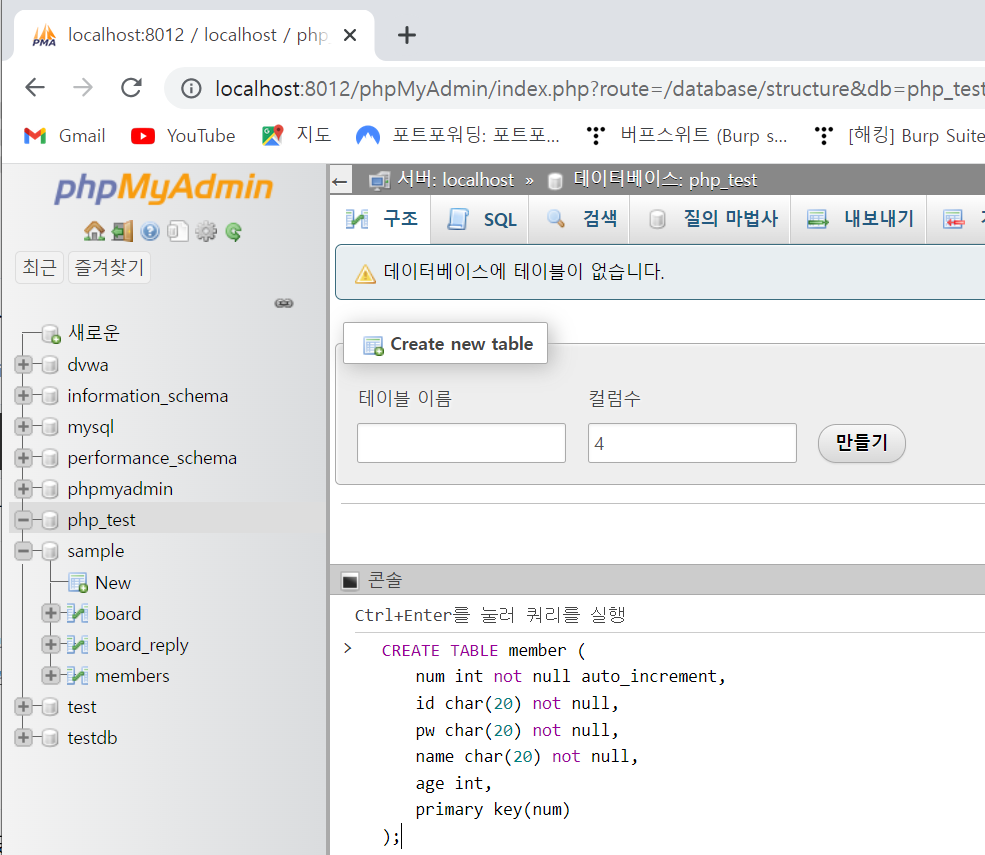Open the [해킹] Burp Suite bookmark

[x=898, y=136]
